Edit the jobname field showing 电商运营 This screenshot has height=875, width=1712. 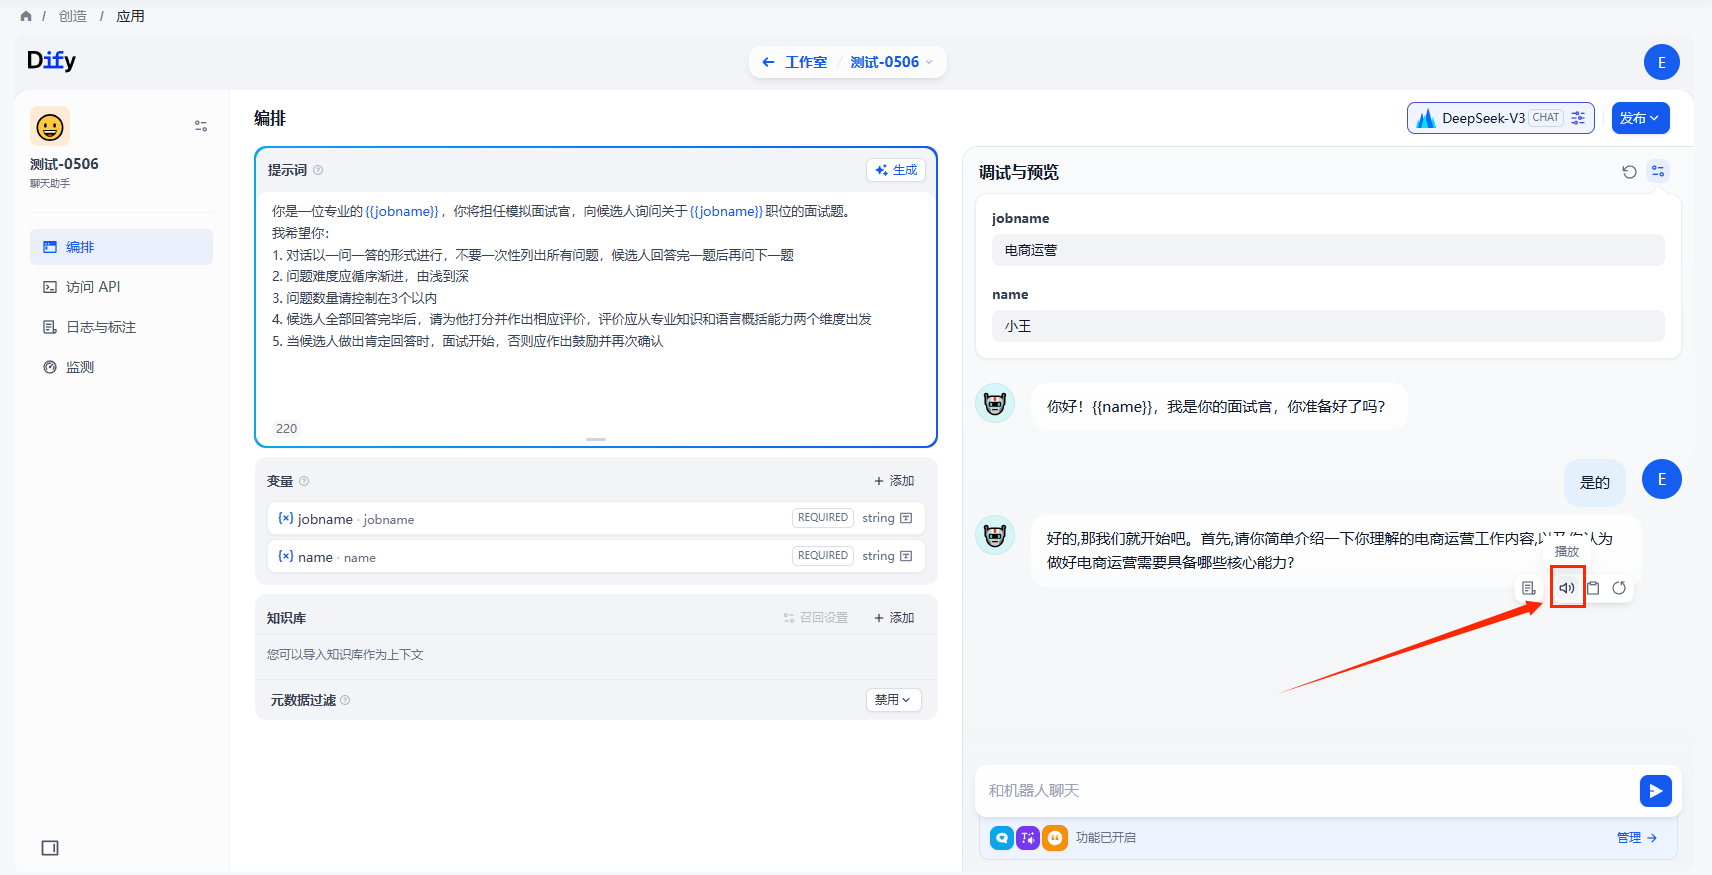tap(1328, 250)
